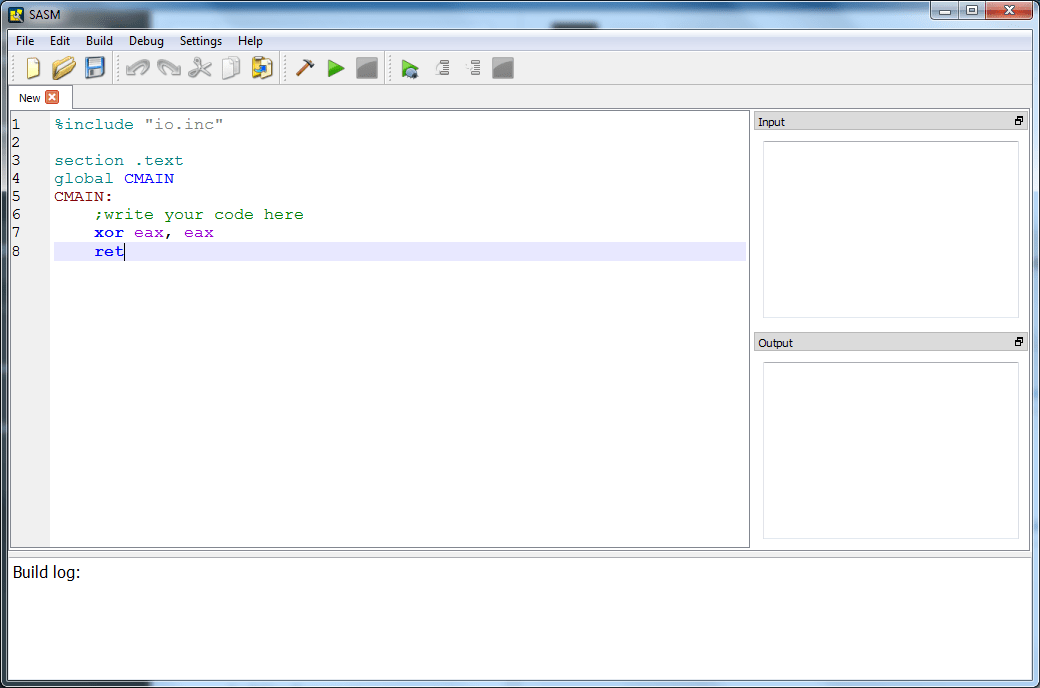
Task: Minimize the SASM window
Action: pyautogui.click(x=945, y=11)
